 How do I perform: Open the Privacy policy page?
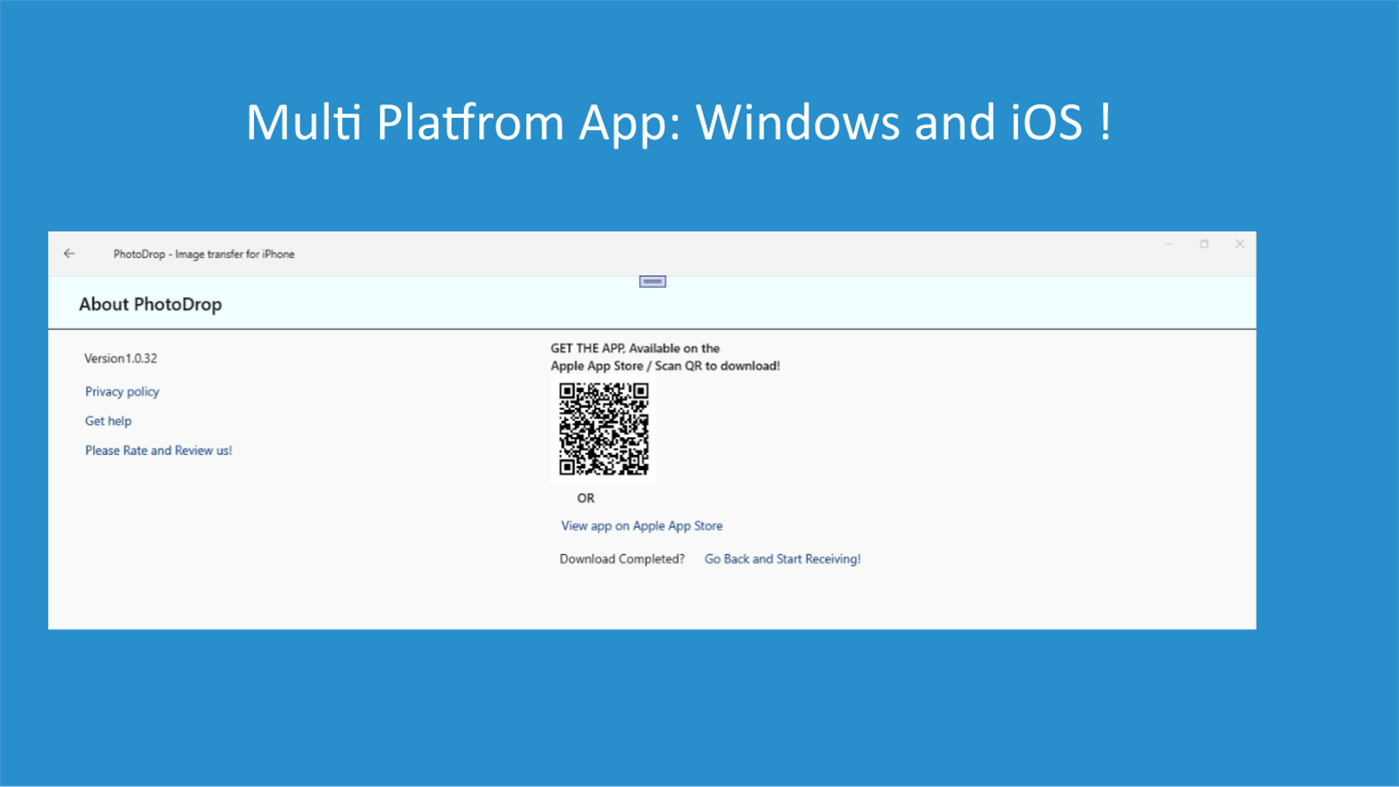point(121,391)
